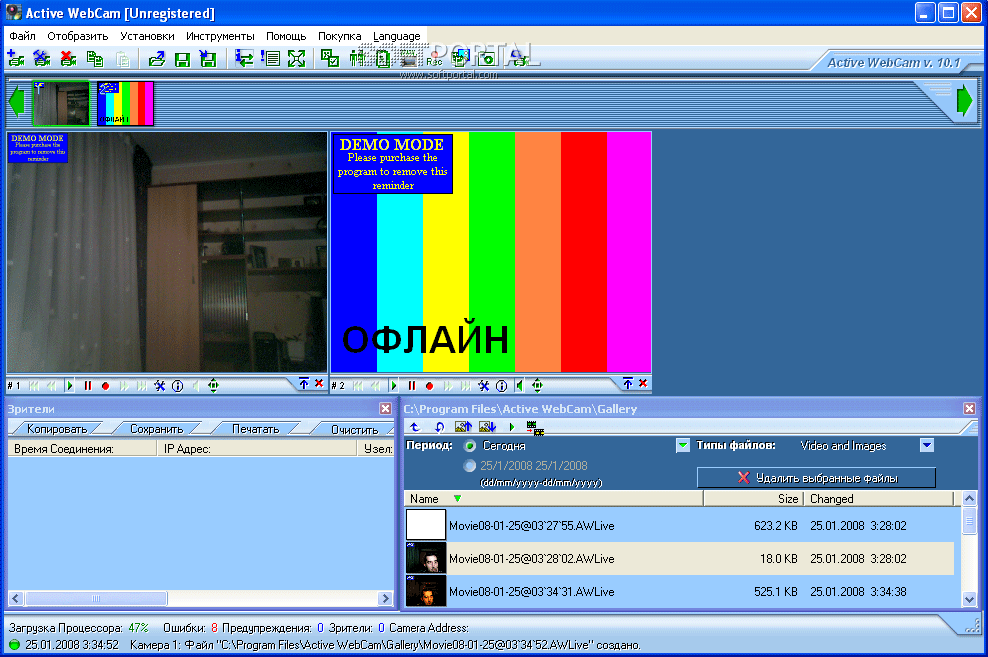Click the Rec toolbar button
Image resolution: width=988 pixels, height=657 pixels.
(434, 59)
